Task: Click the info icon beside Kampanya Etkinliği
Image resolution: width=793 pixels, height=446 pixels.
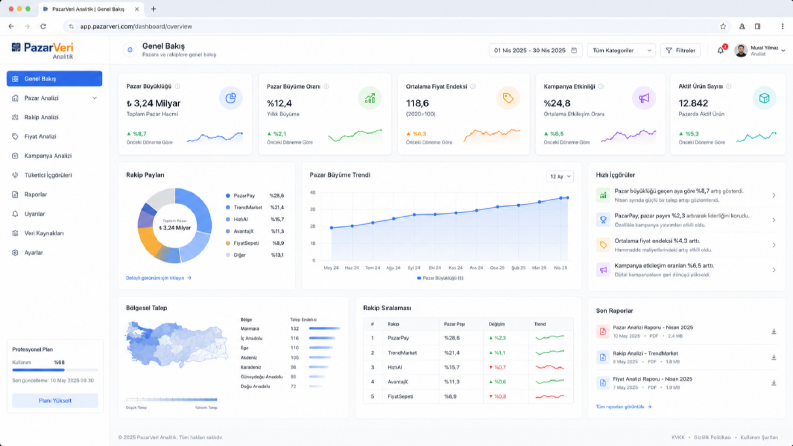Action: pyautogui.click(x=601, y=86)
